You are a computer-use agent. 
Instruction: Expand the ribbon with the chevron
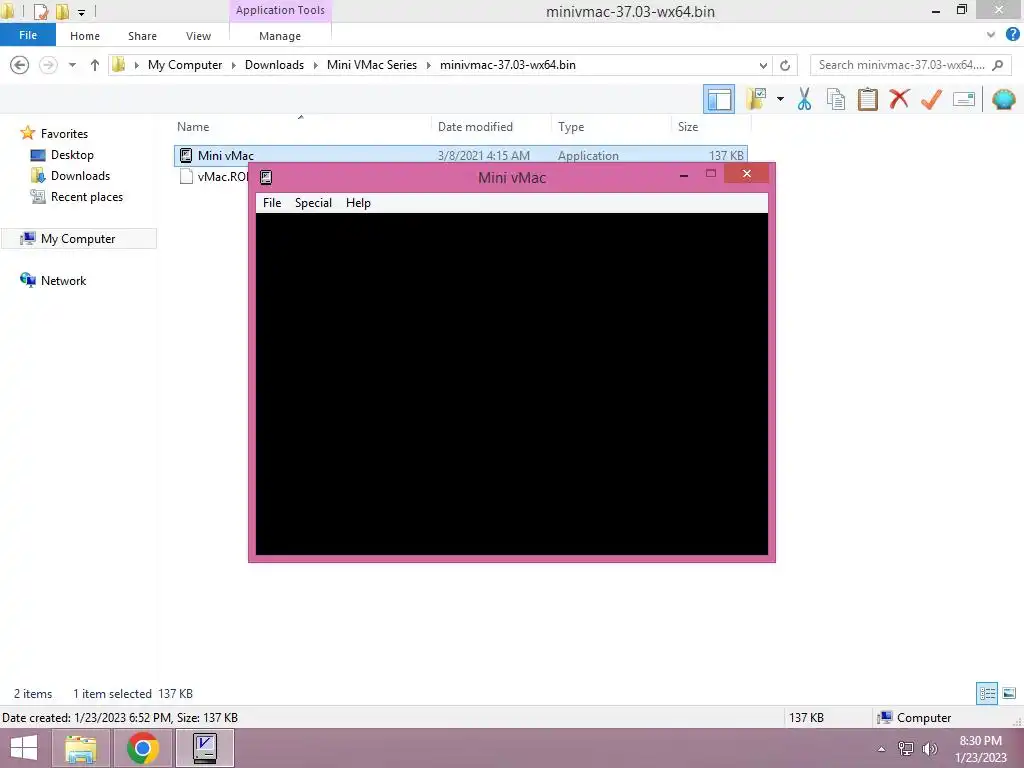[x=991, y=35]
